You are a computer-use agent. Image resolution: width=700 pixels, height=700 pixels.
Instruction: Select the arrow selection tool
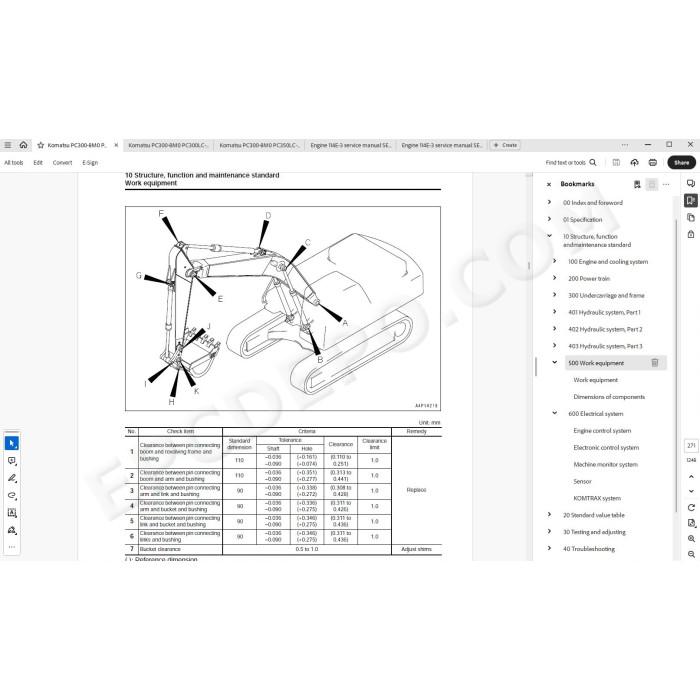pos(12,443)
